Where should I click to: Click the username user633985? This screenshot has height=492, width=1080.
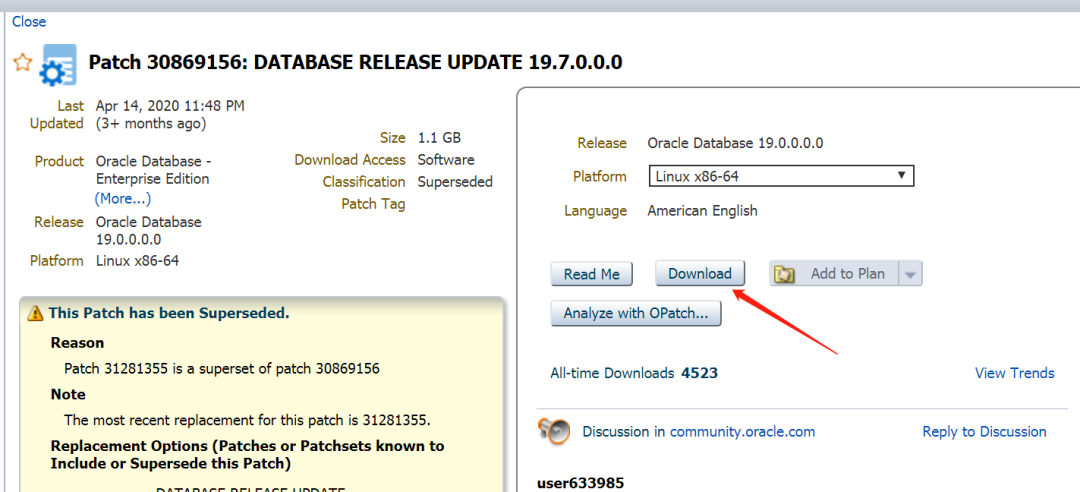pyautogui.click(x=581, y=482)
